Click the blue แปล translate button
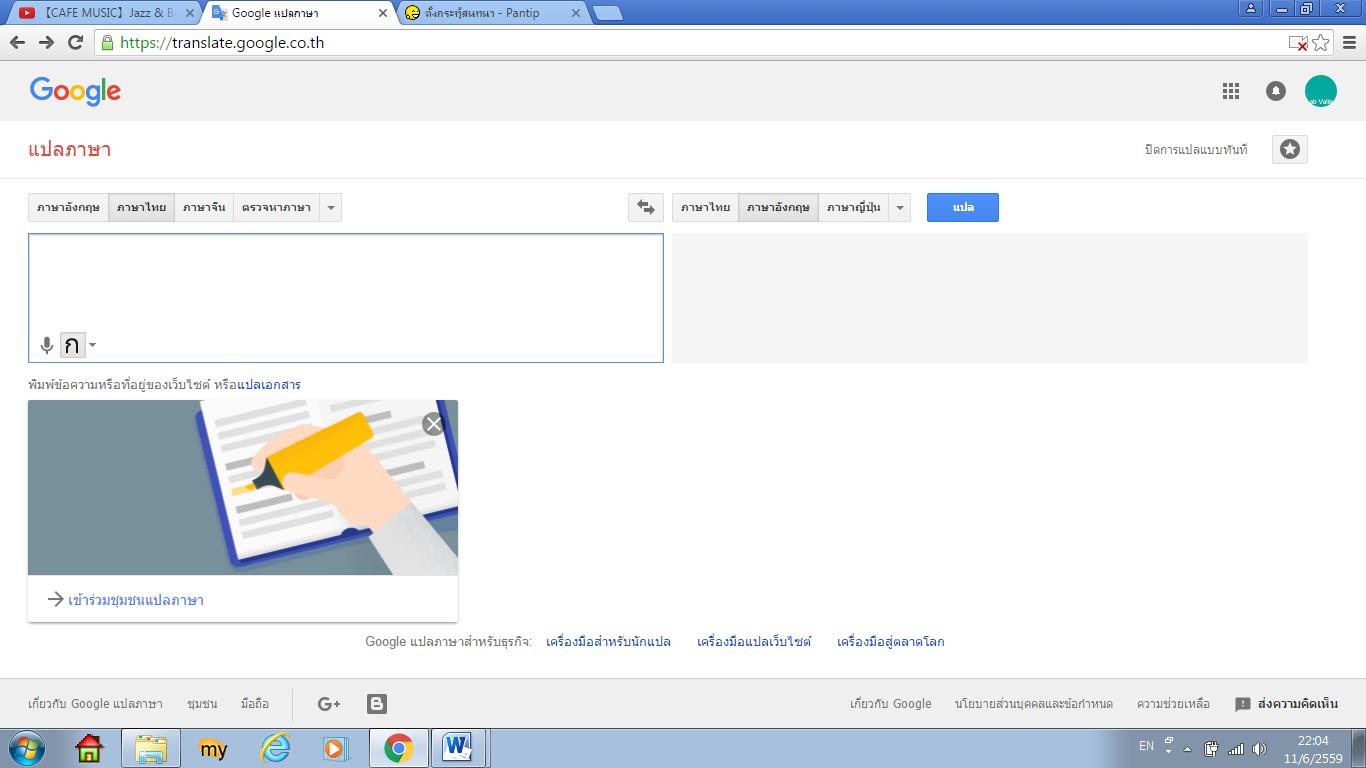The width and height of the screenshot is (1366, 768). [x=963, y=208]
